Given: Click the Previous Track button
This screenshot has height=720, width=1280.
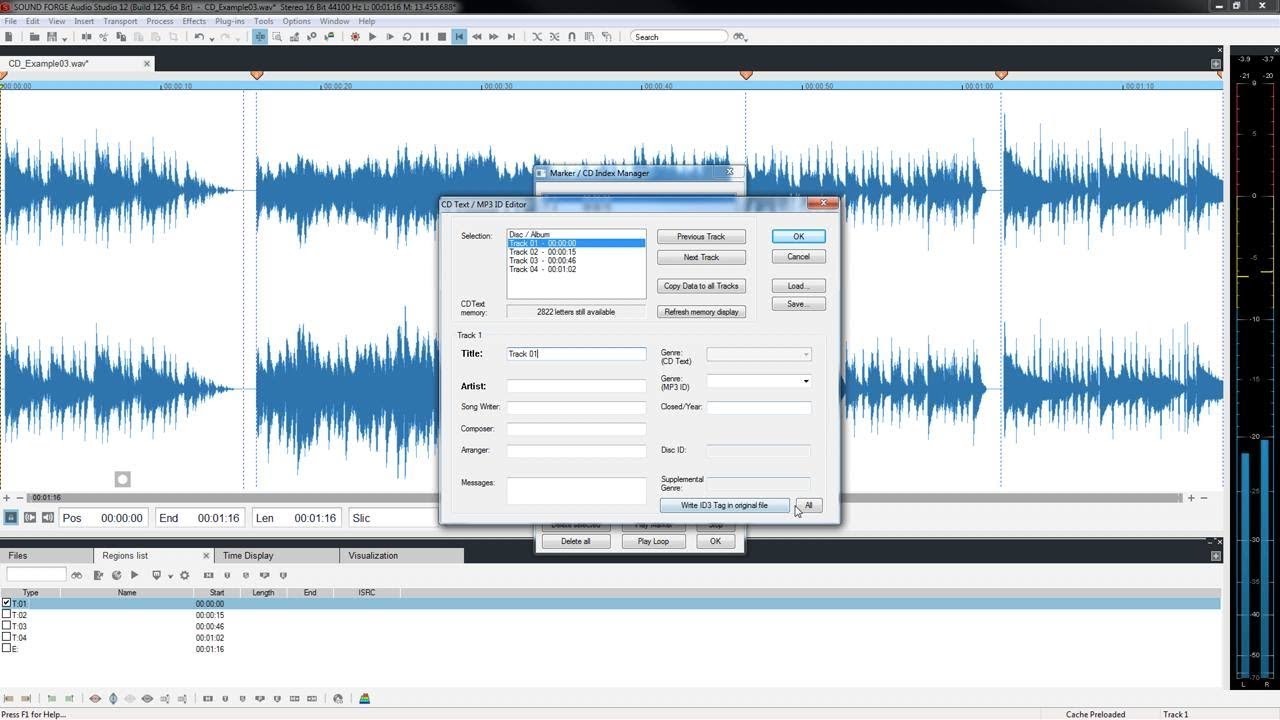Looking at the screenshot, I should coord(701,237).
